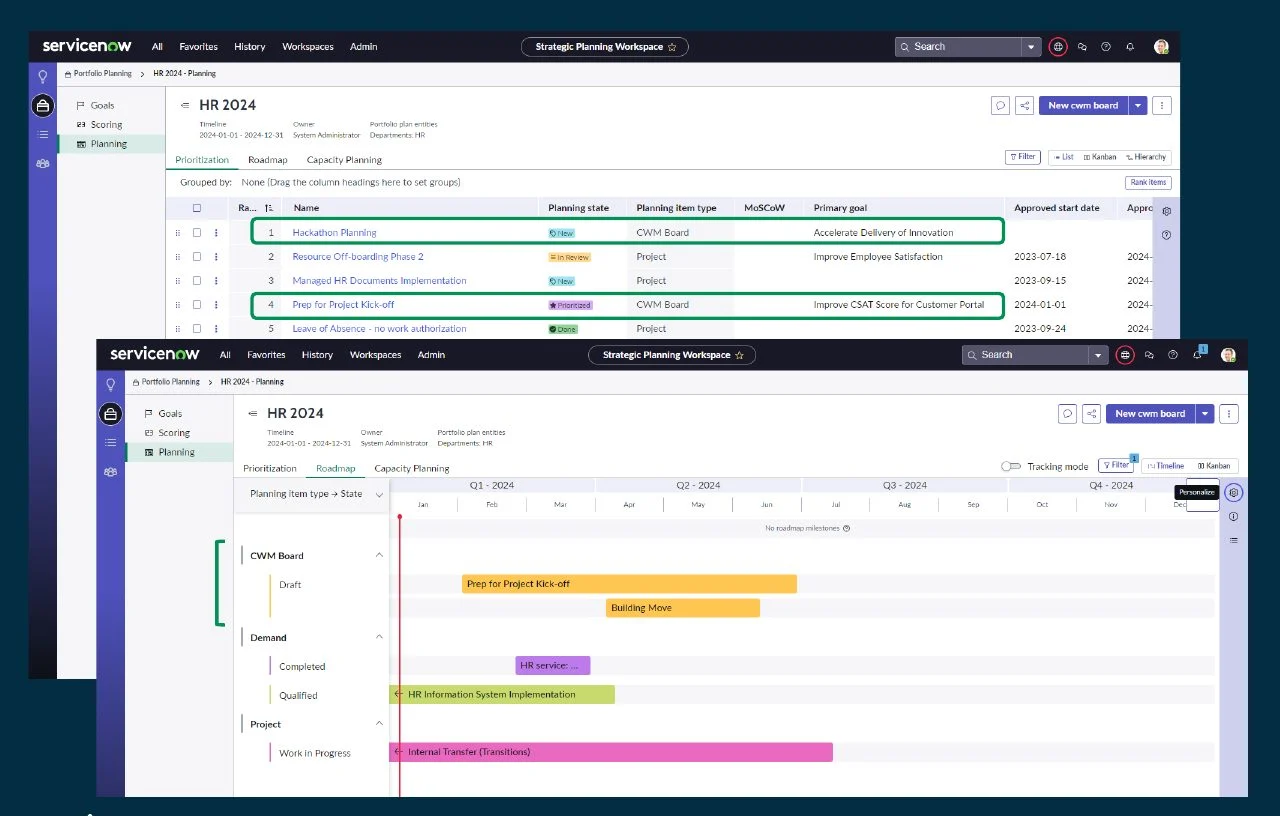
Task: Click the share icon in back Prioritization window
Action: [x=1024, y=106]
